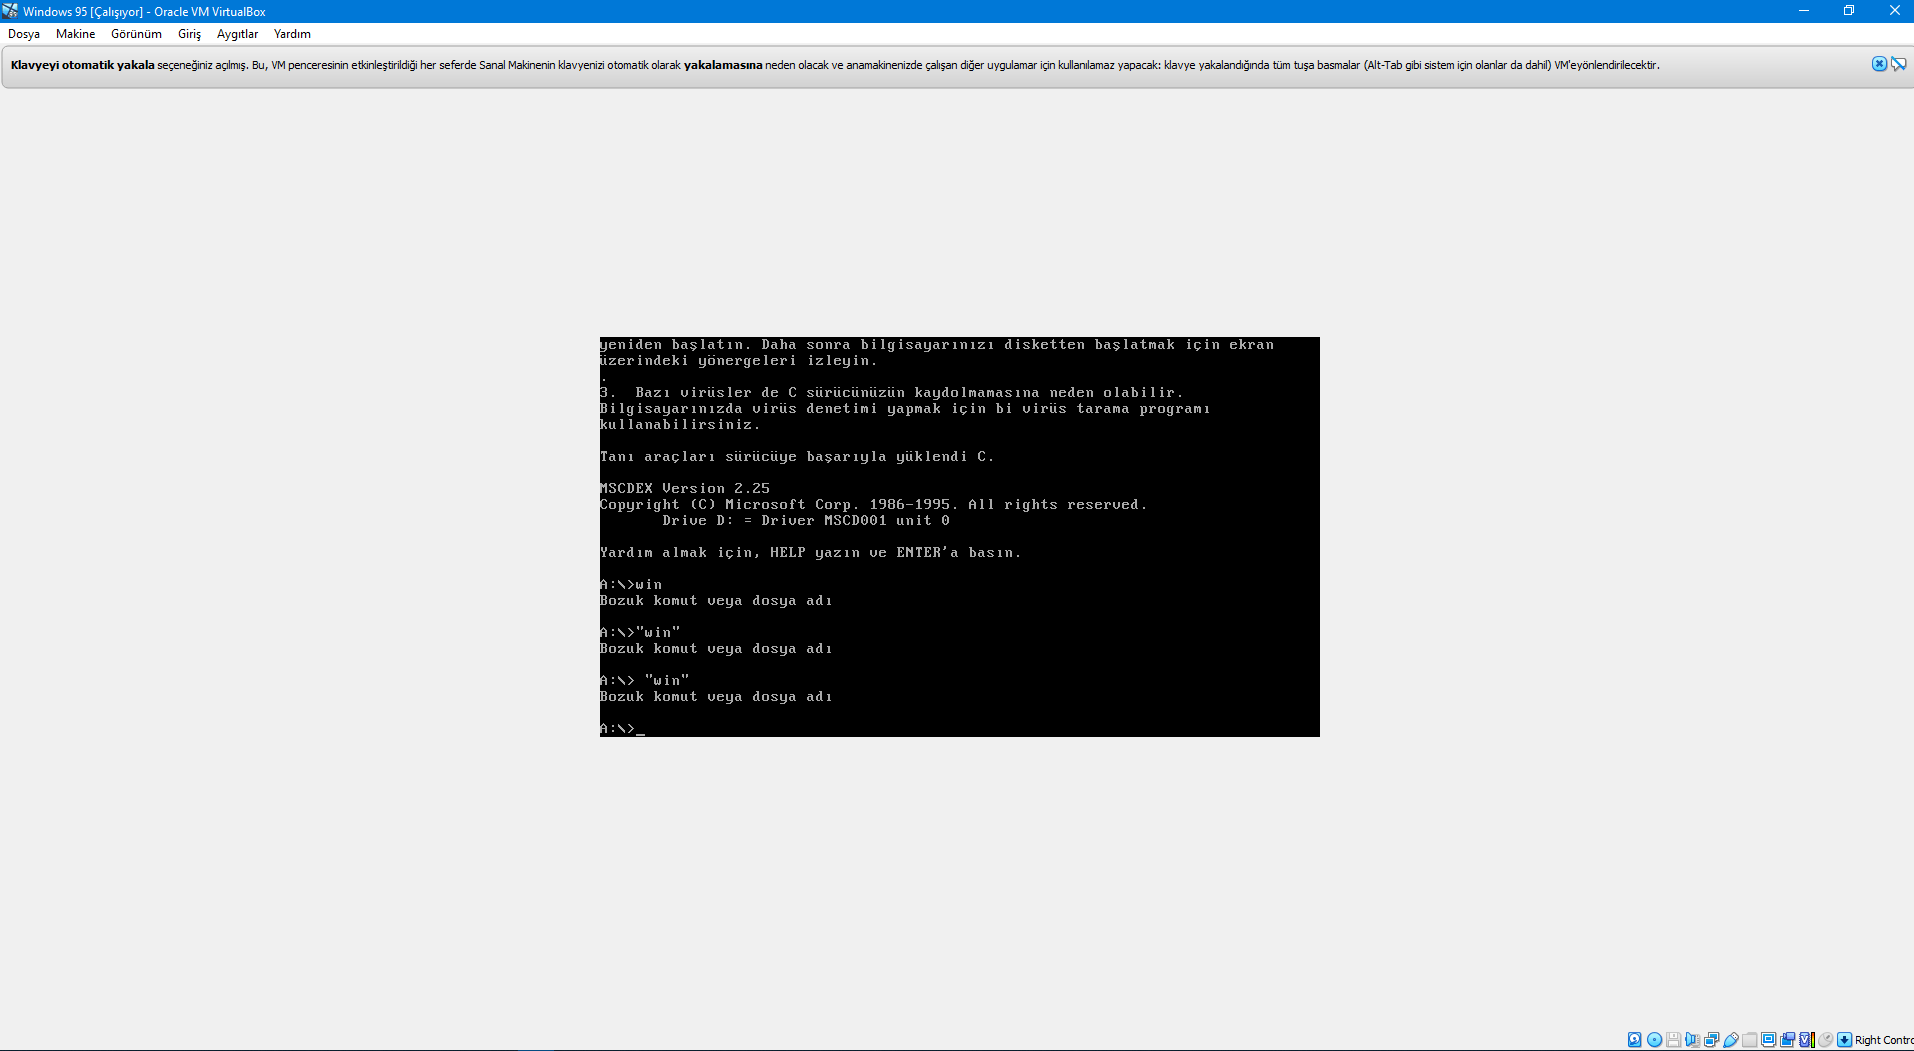The height and width of the screenshot is (1051, 1914).
Task: Dismiss the keyboard capture notification
Action: point(1879,64)
